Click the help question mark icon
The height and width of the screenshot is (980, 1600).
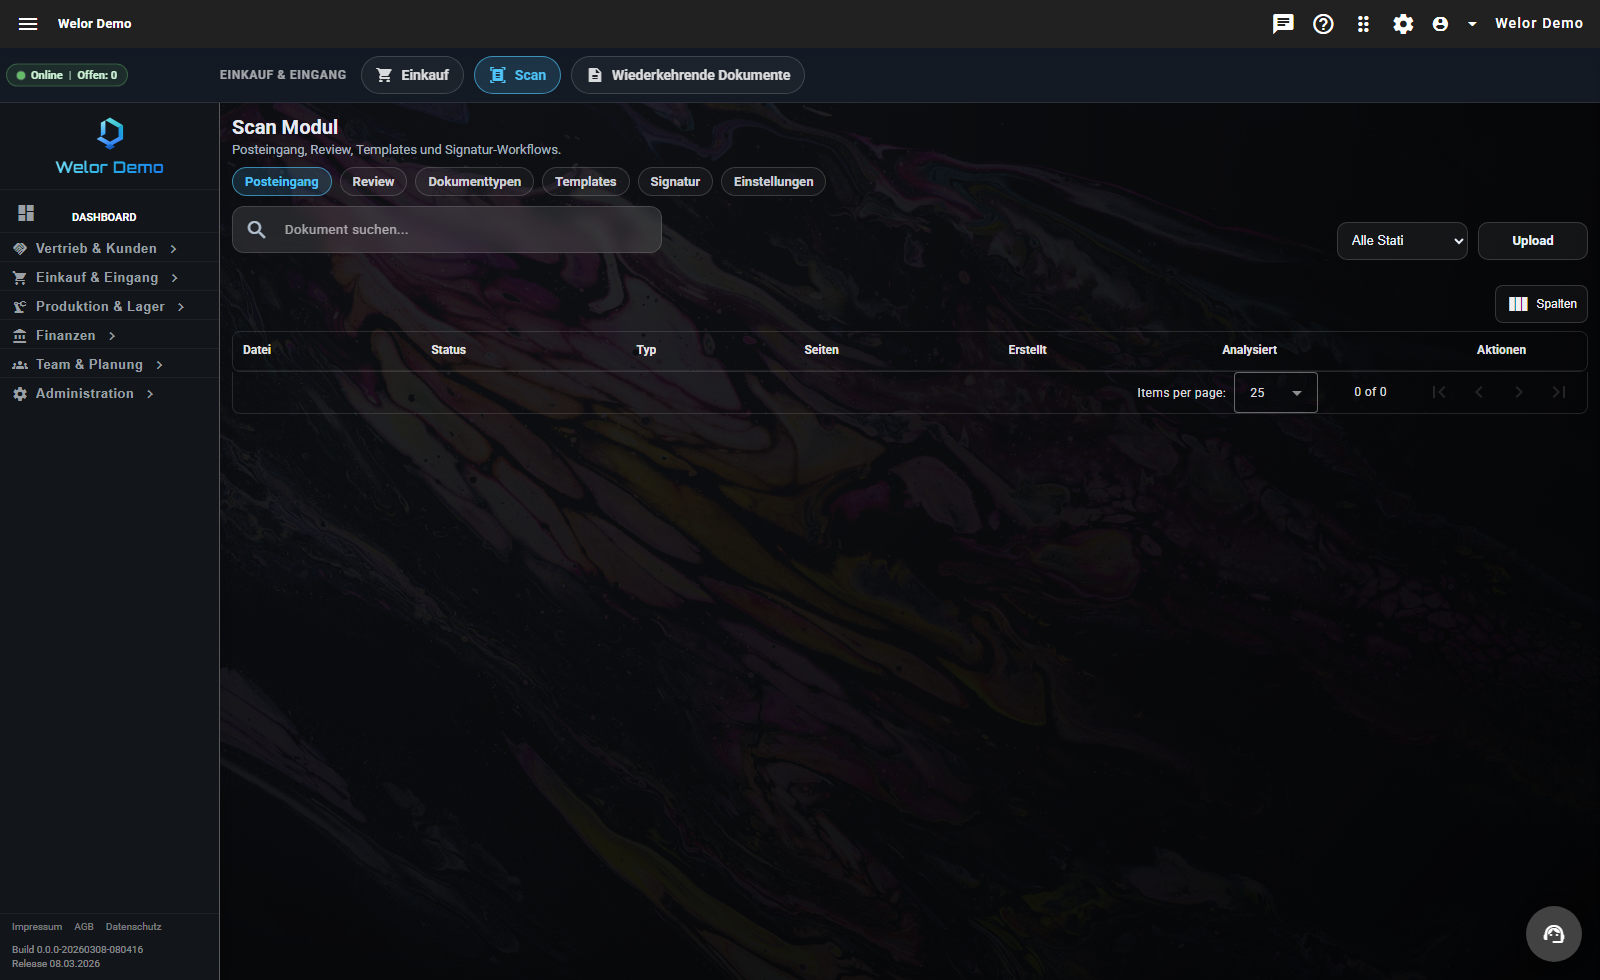[x=1323, y=24]
